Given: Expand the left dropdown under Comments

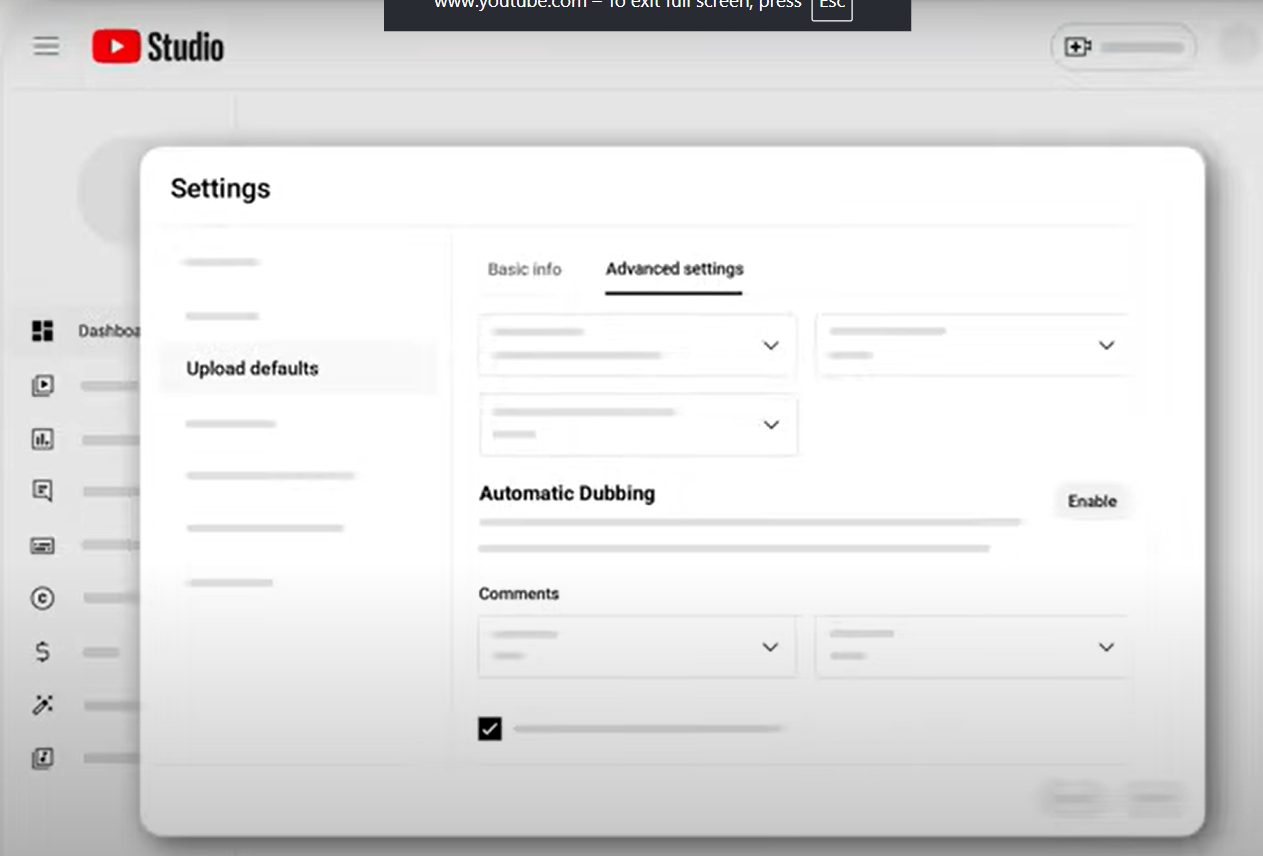Looking at the screenshot, I should pos(770,646).
